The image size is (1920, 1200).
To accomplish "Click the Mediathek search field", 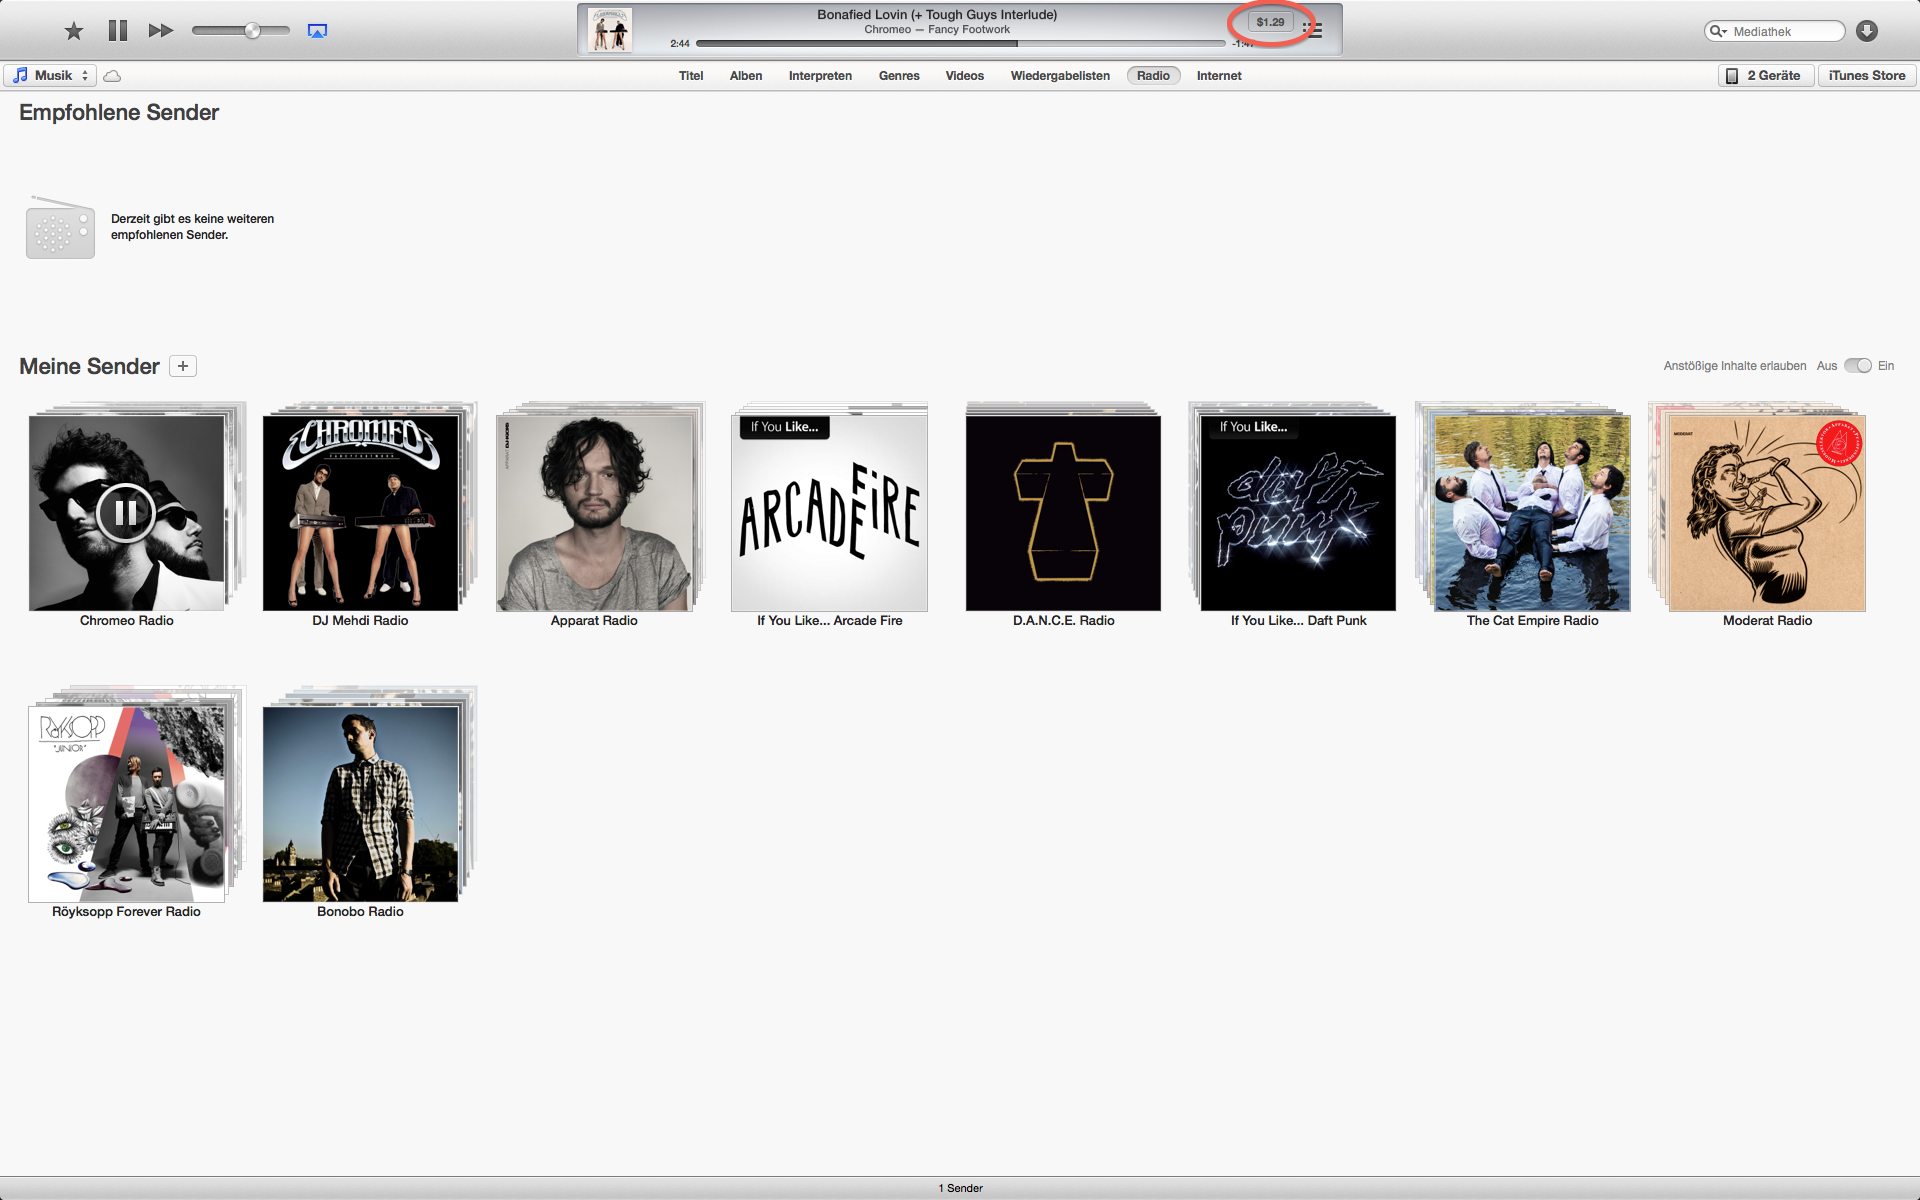I will [1775, 31].
